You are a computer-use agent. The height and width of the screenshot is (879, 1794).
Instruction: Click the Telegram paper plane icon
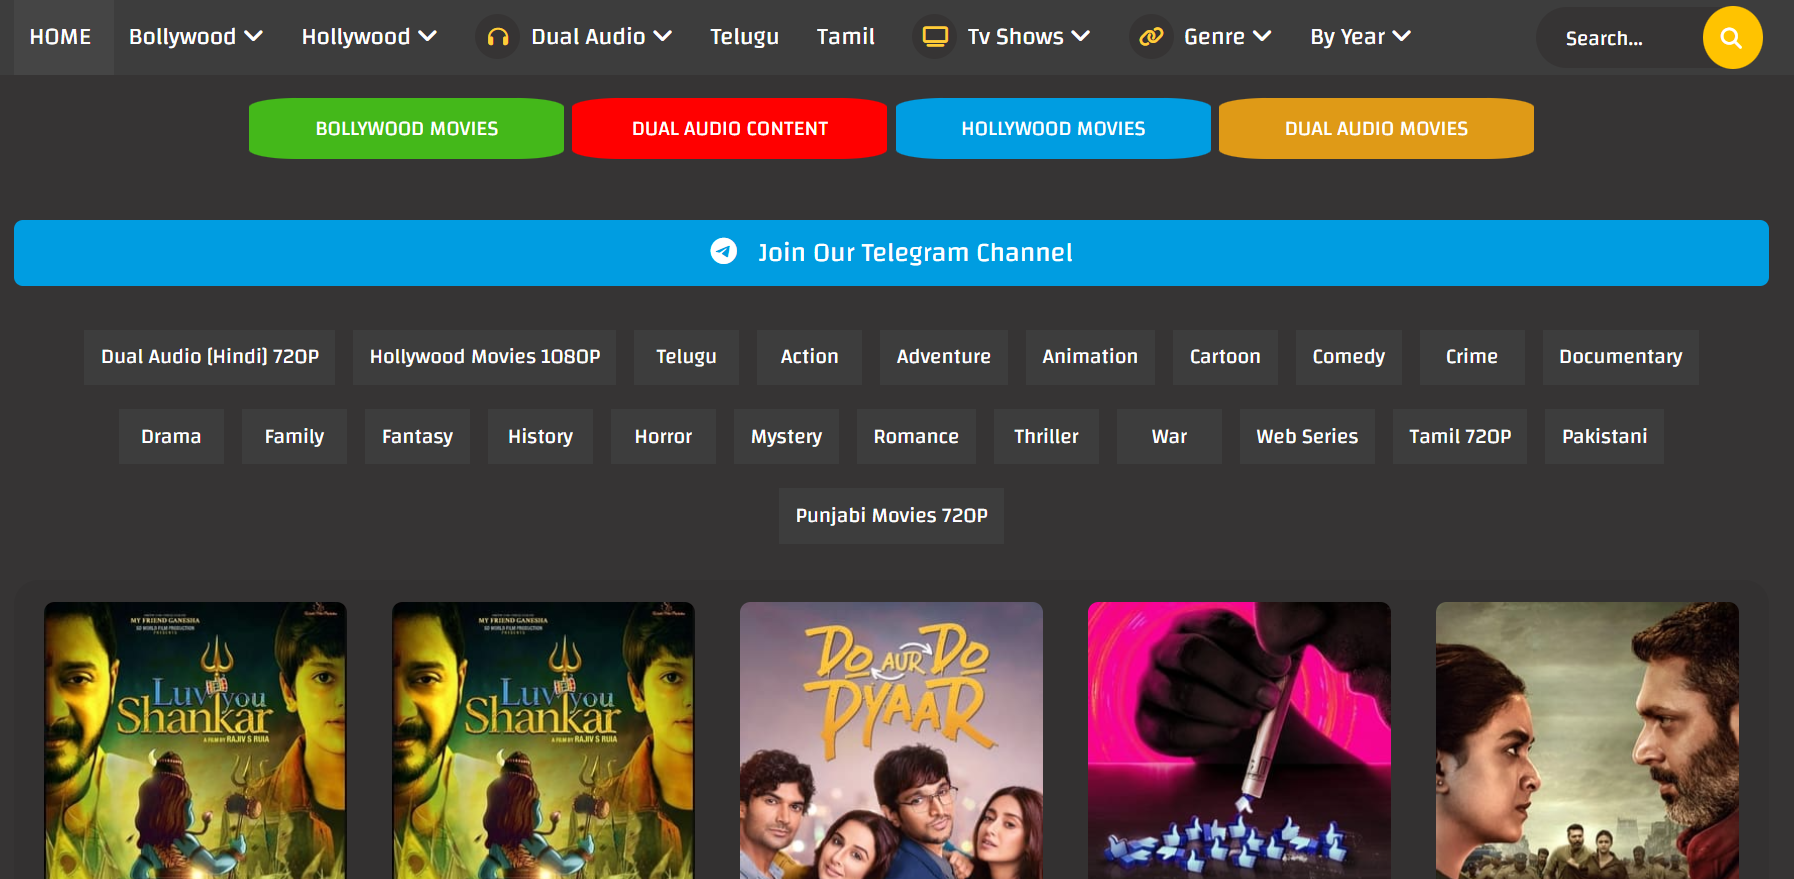pos(723,251)
